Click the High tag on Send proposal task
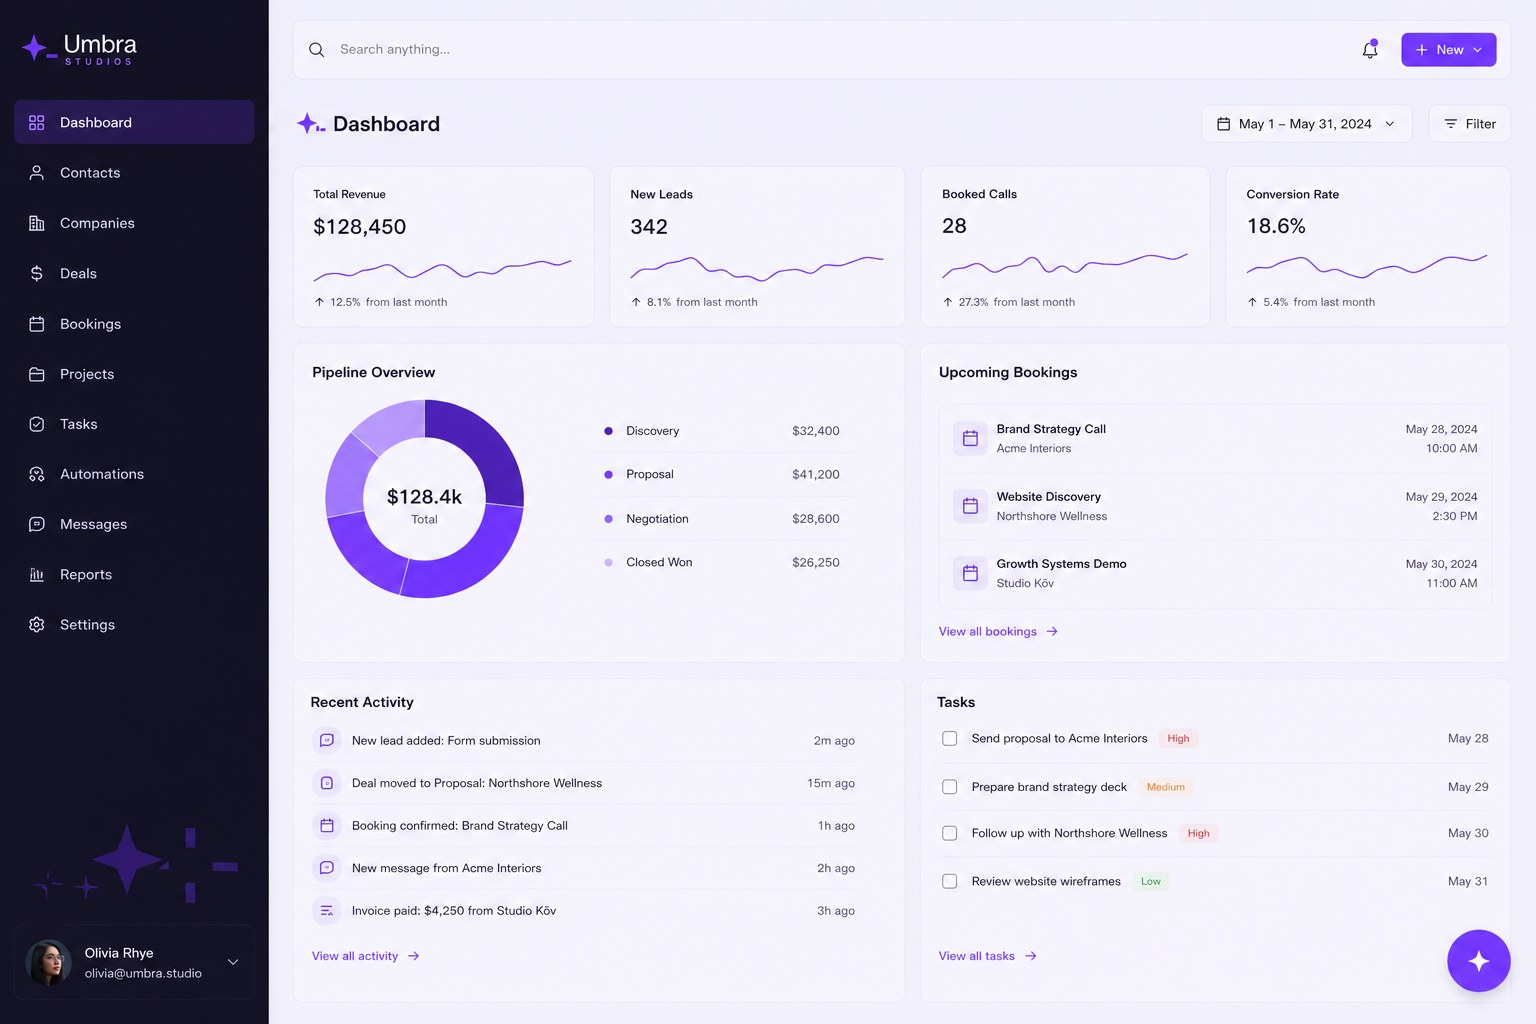1536x1024 pixels. (x=1178, y=738)
